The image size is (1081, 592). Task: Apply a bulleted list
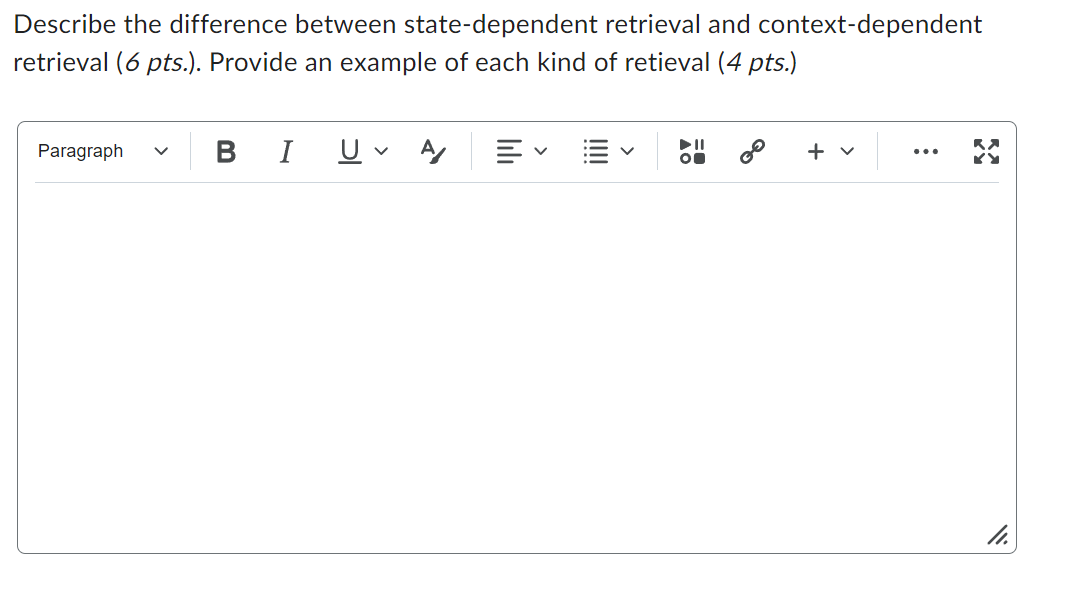click(597, 151)
